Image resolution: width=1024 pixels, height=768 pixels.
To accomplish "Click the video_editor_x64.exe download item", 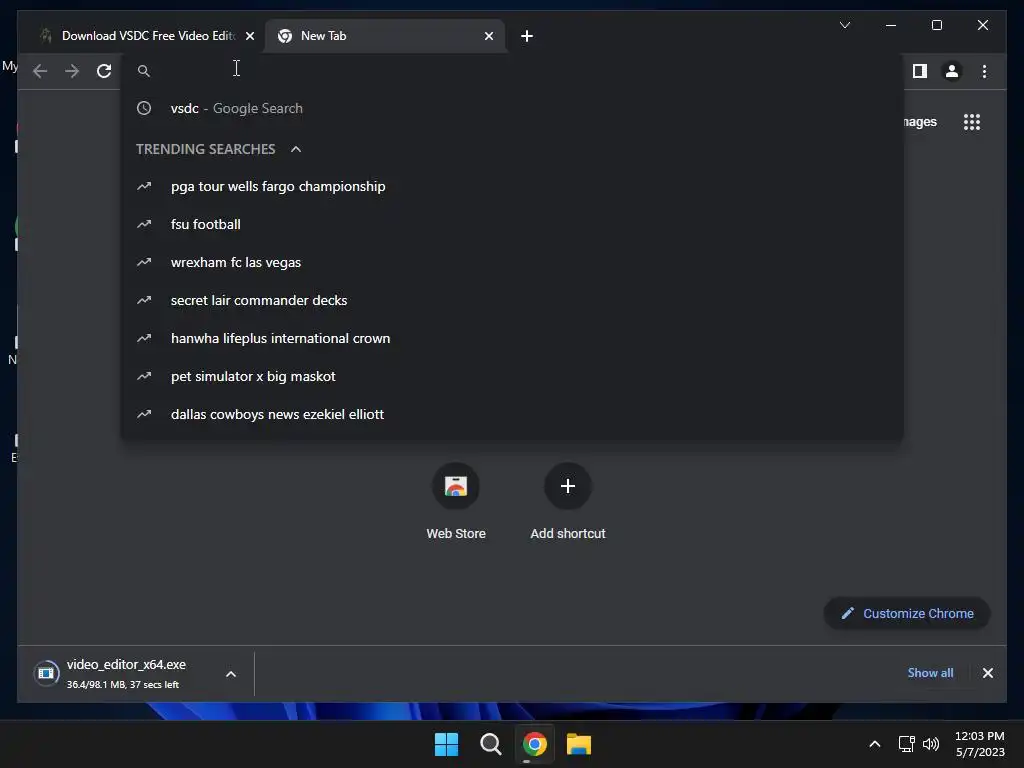I will coord(121,673).
